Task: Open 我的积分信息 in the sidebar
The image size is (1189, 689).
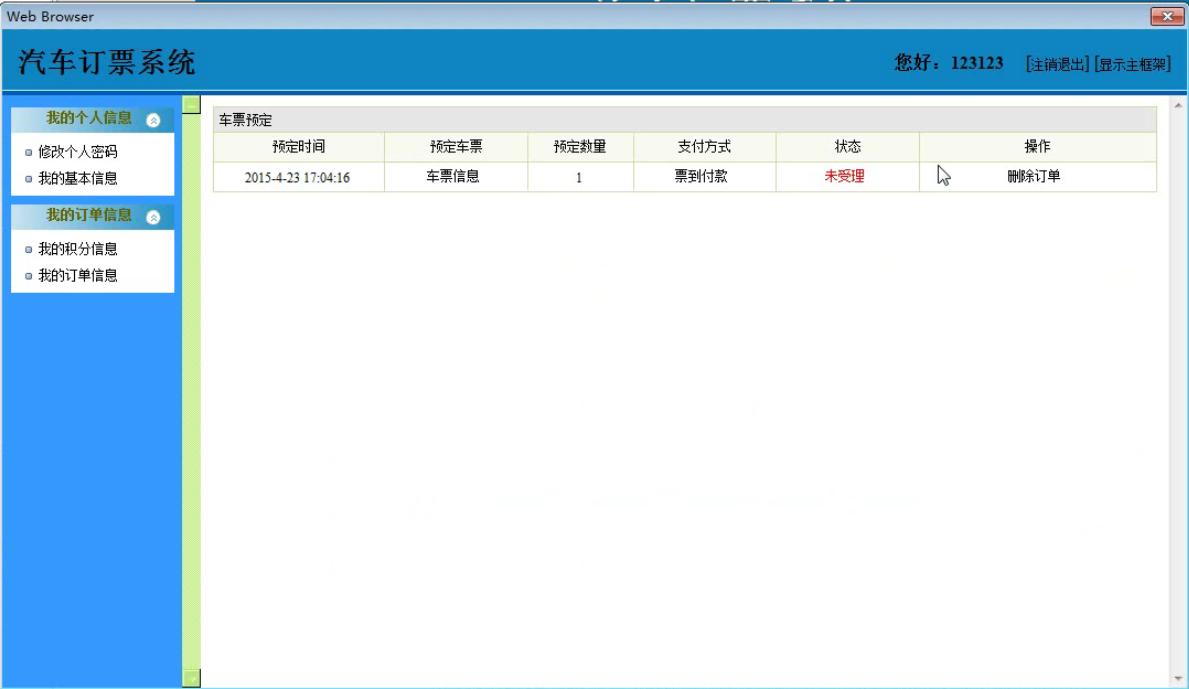Action: [78, 249]
